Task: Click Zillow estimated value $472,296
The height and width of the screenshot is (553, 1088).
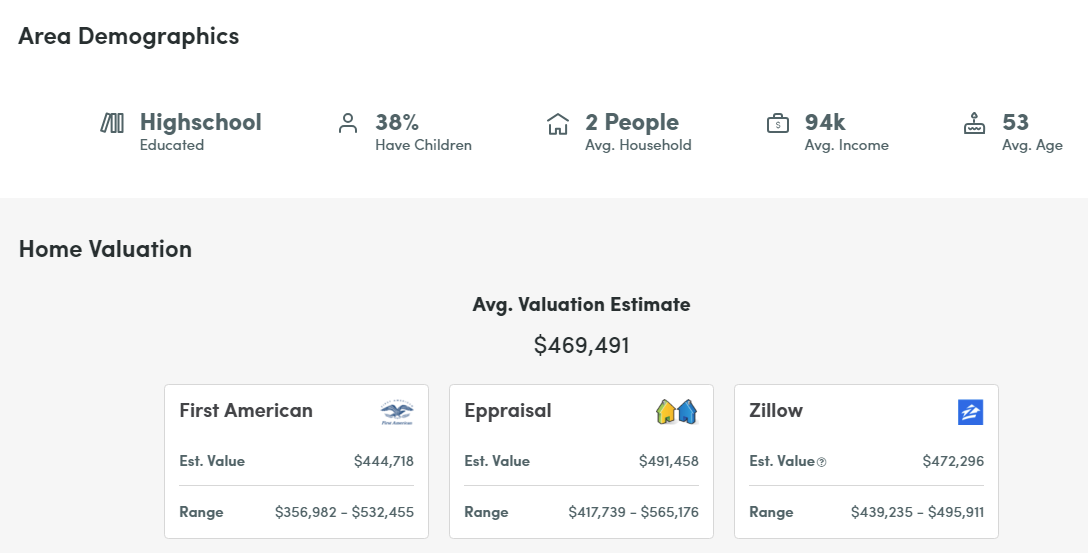Action: [x=953, y=461]
